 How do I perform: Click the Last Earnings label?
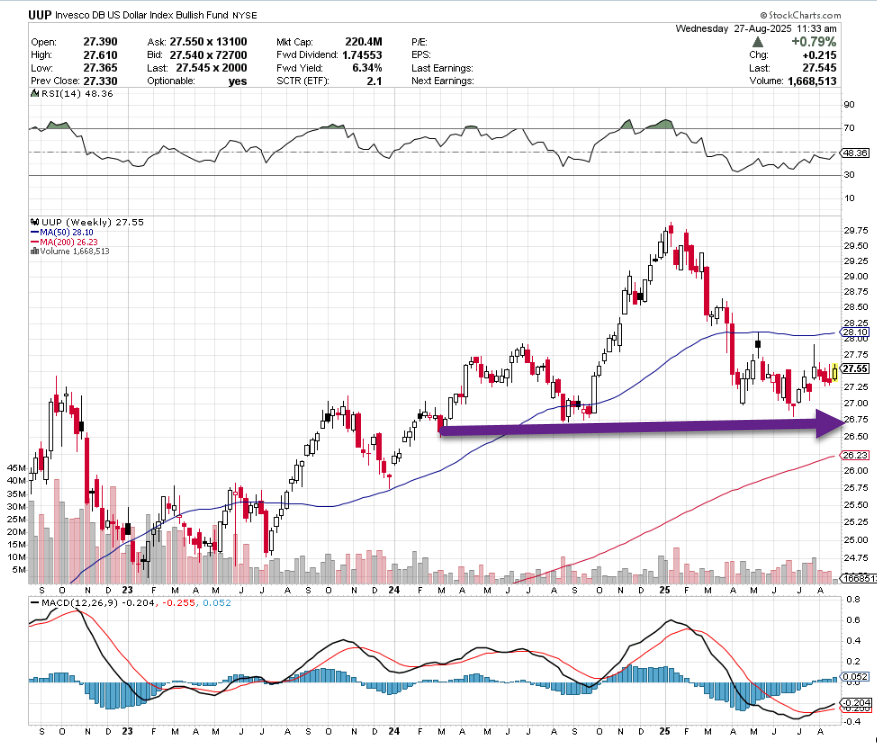pyautogui.click(x=442, y=68)
